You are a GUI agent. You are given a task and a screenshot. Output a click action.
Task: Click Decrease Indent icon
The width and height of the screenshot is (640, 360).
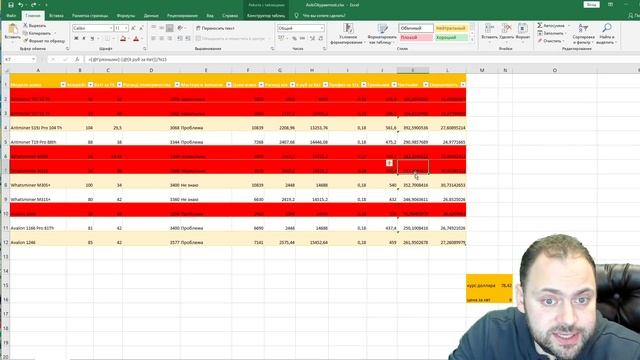click(x=180, y=38)
